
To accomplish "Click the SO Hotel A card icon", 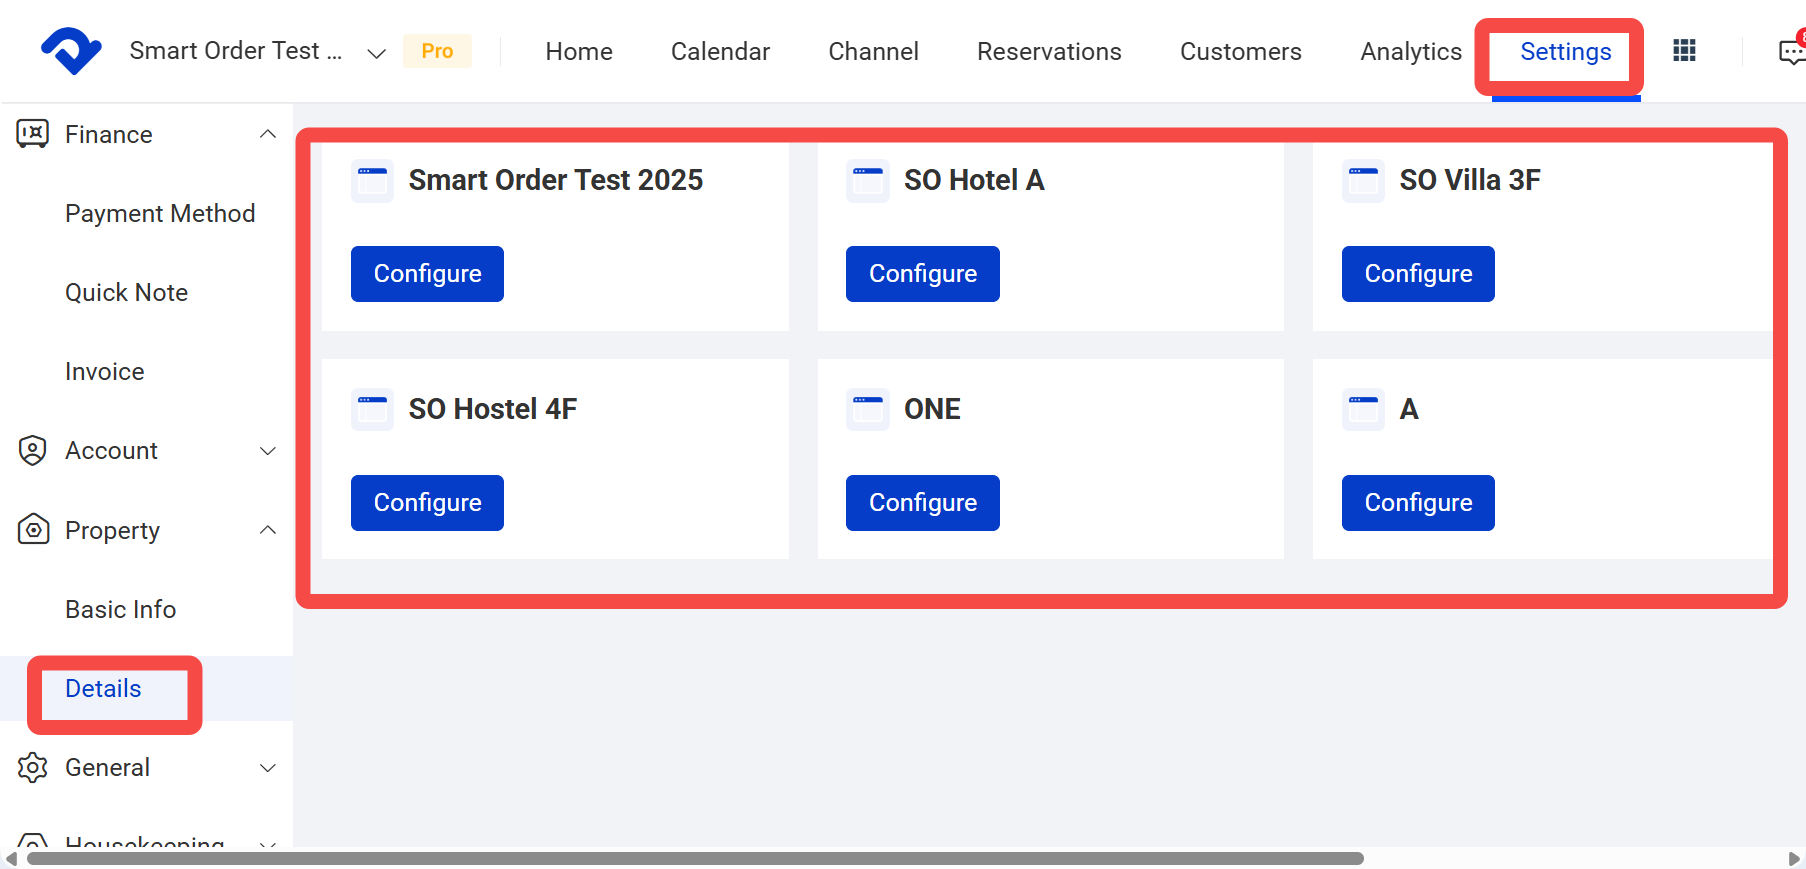I will click(867, 181).
